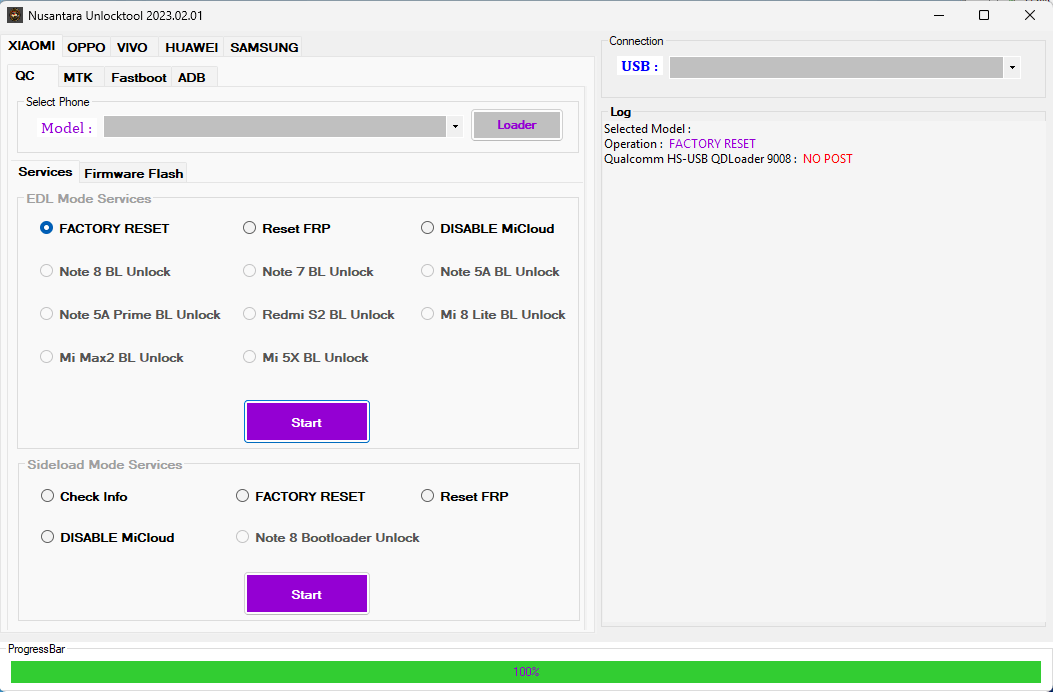The image size is (1053, 692).
Task: Switch to the Fastboot tab
Action: click(x=138, y=77)
